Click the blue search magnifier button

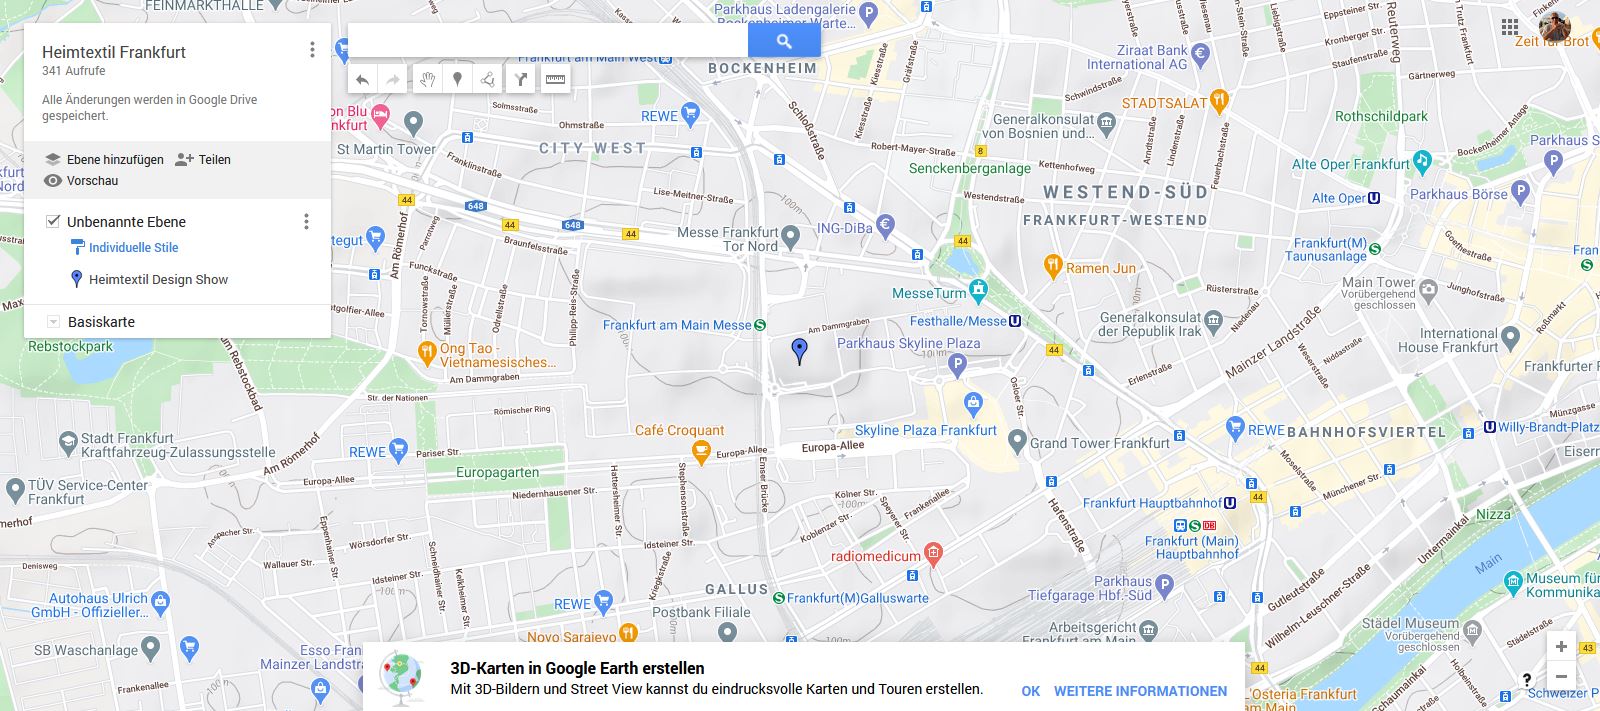(784, 41)
